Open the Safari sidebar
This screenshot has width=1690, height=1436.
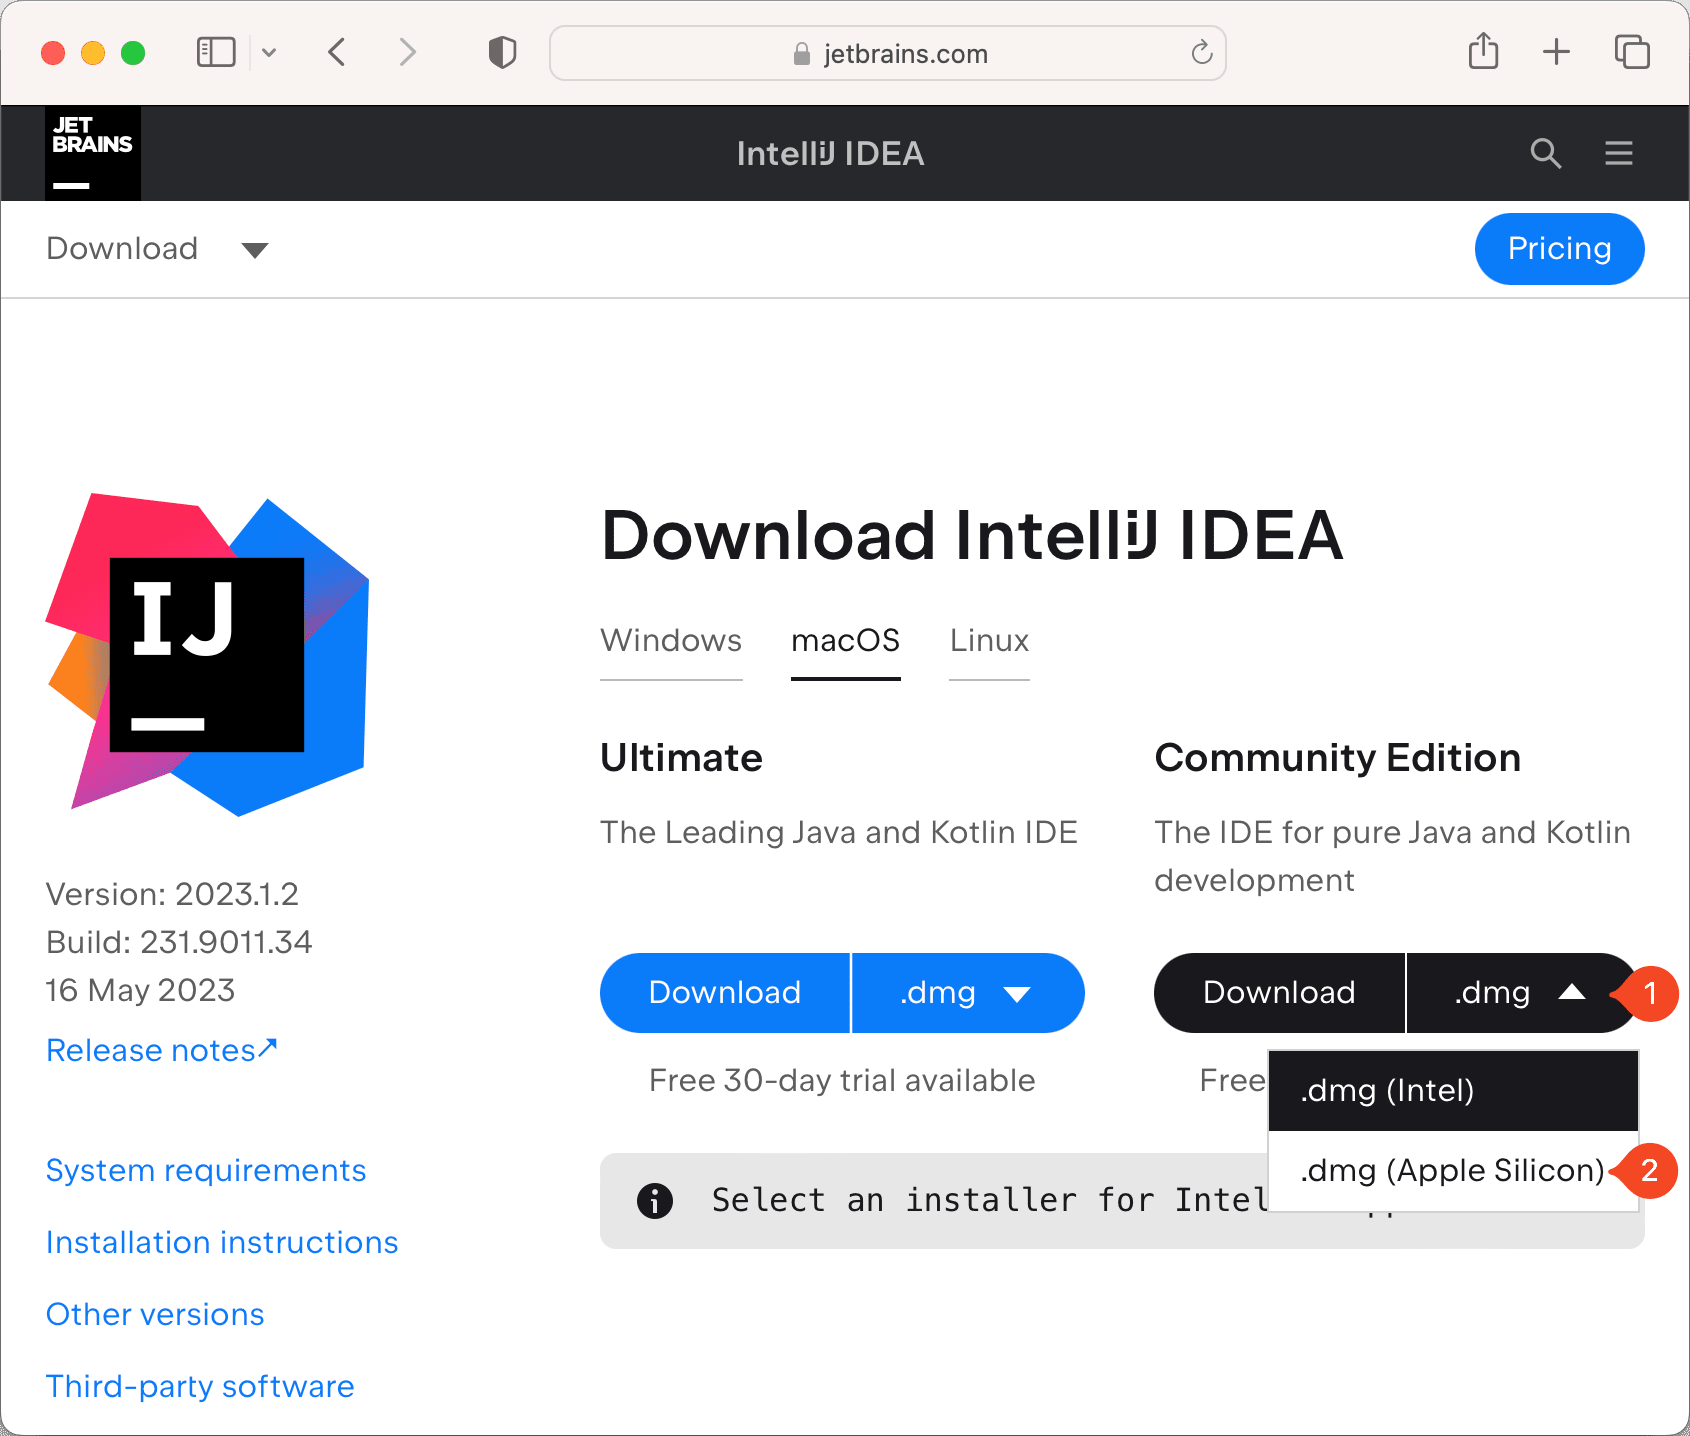tap(215, 52)
